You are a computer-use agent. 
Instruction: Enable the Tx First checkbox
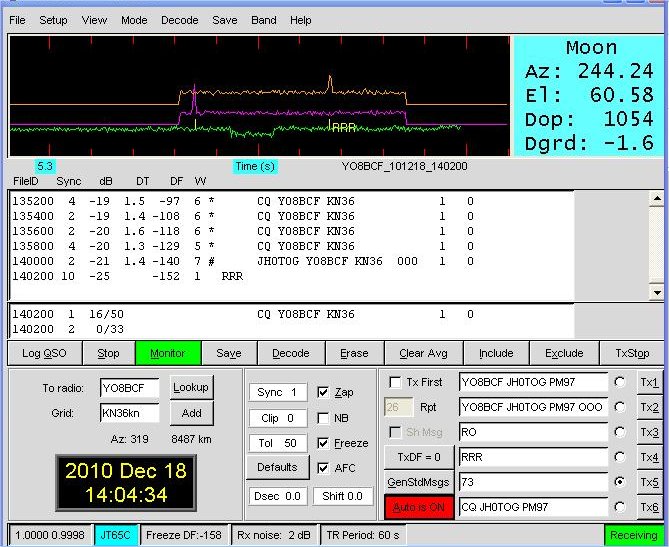pyautogui.click(x=396, y=383)
